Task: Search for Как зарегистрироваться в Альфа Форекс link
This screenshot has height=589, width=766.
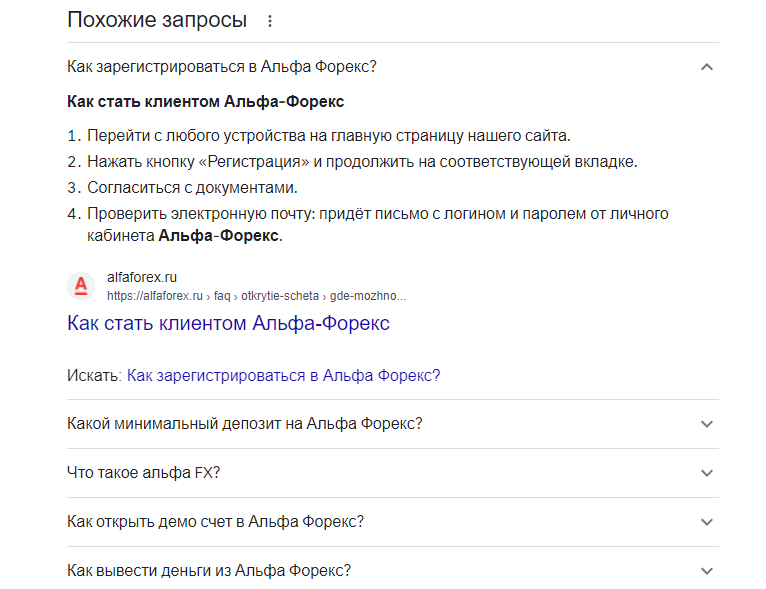Action: tap(283, 376)
